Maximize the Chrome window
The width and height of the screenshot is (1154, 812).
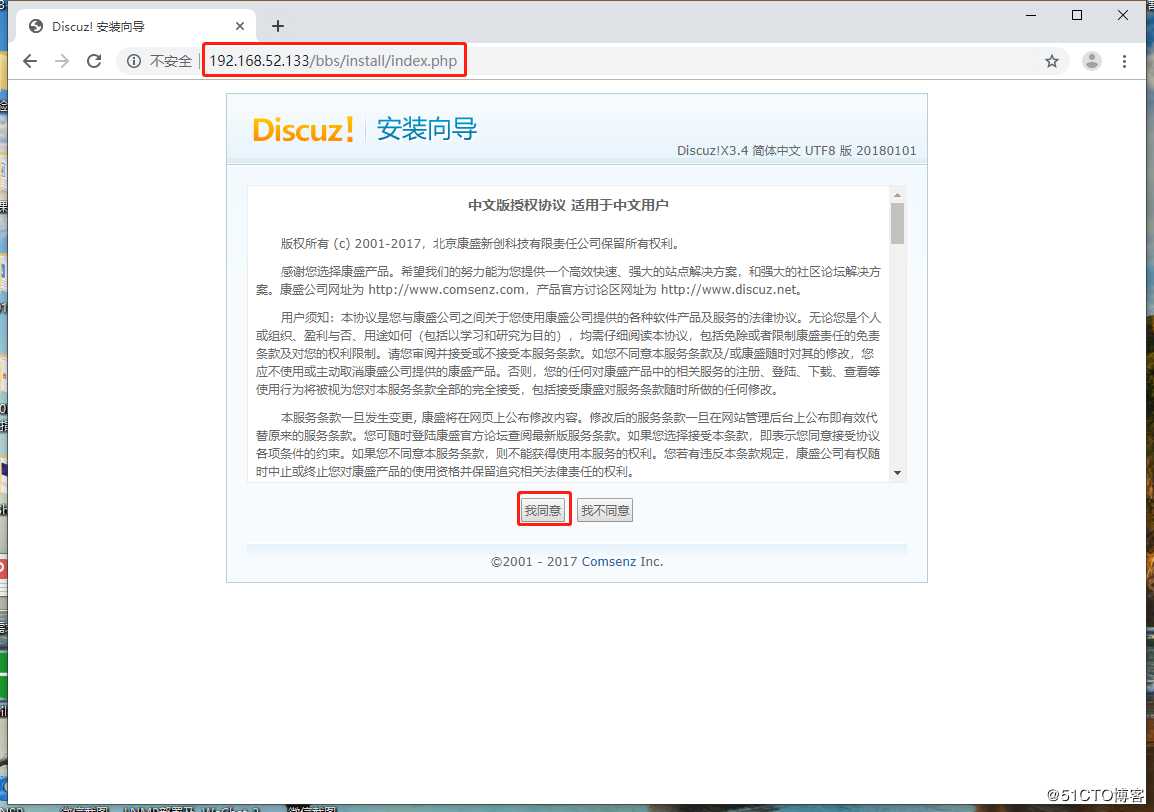tap(1077, 15)
